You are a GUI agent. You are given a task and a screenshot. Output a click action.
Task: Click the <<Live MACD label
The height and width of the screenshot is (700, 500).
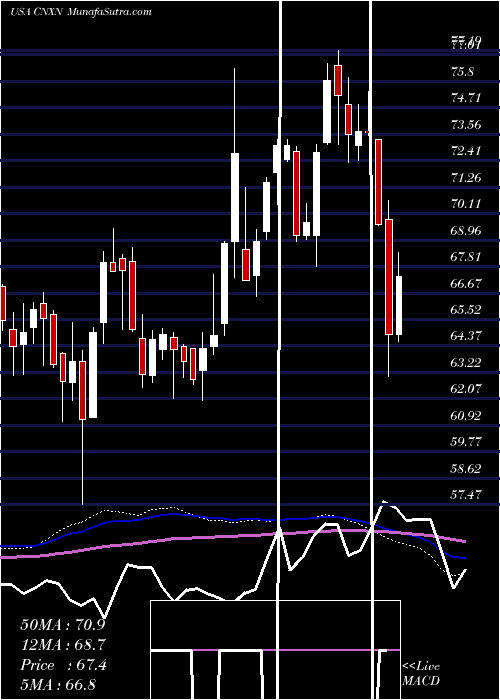point(421,674)
